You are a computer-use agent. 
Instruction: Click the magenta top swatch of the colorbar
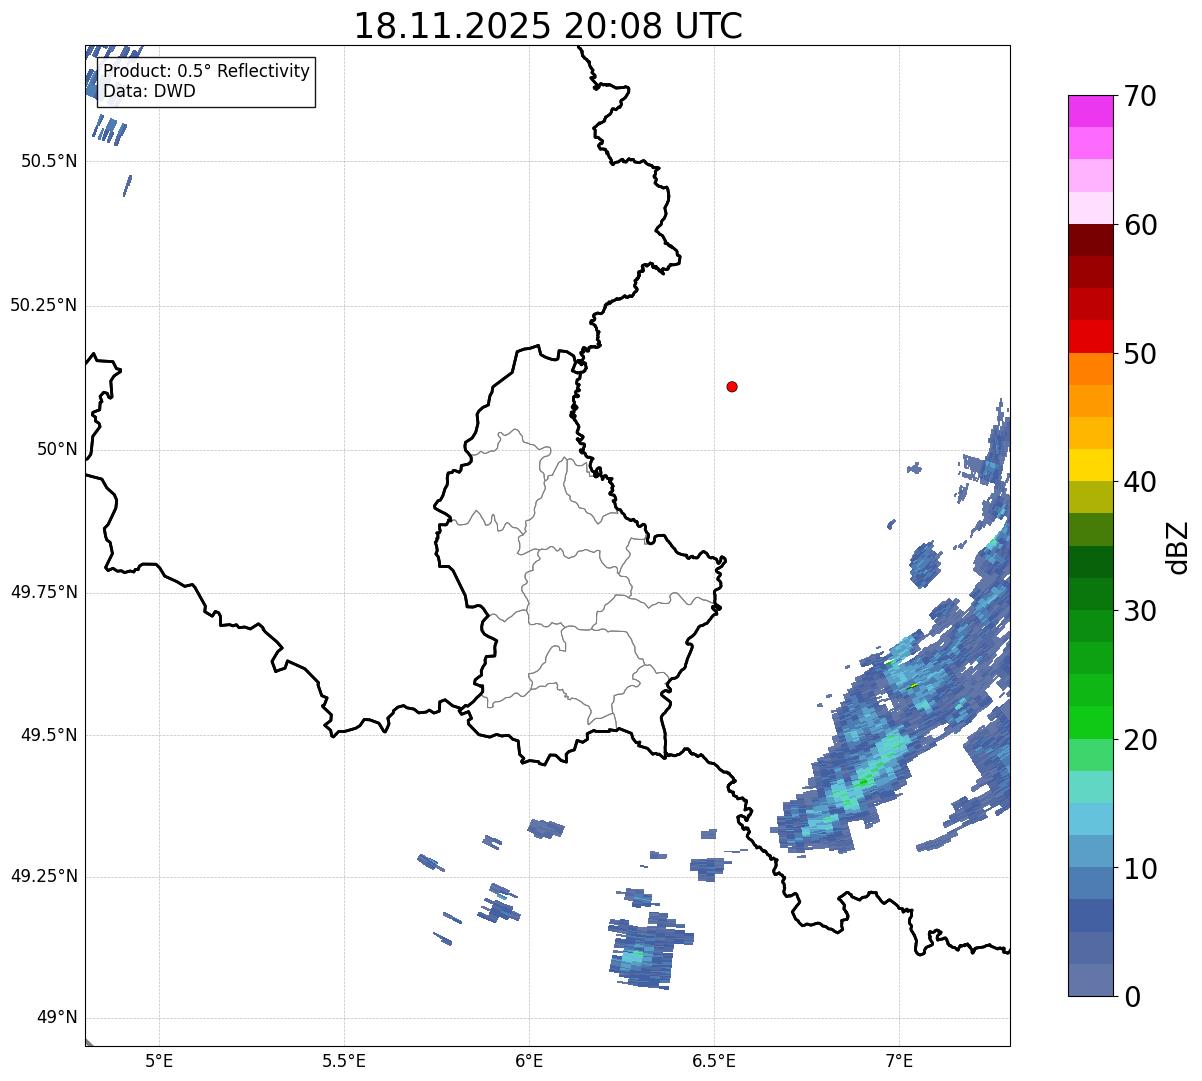1091,111
